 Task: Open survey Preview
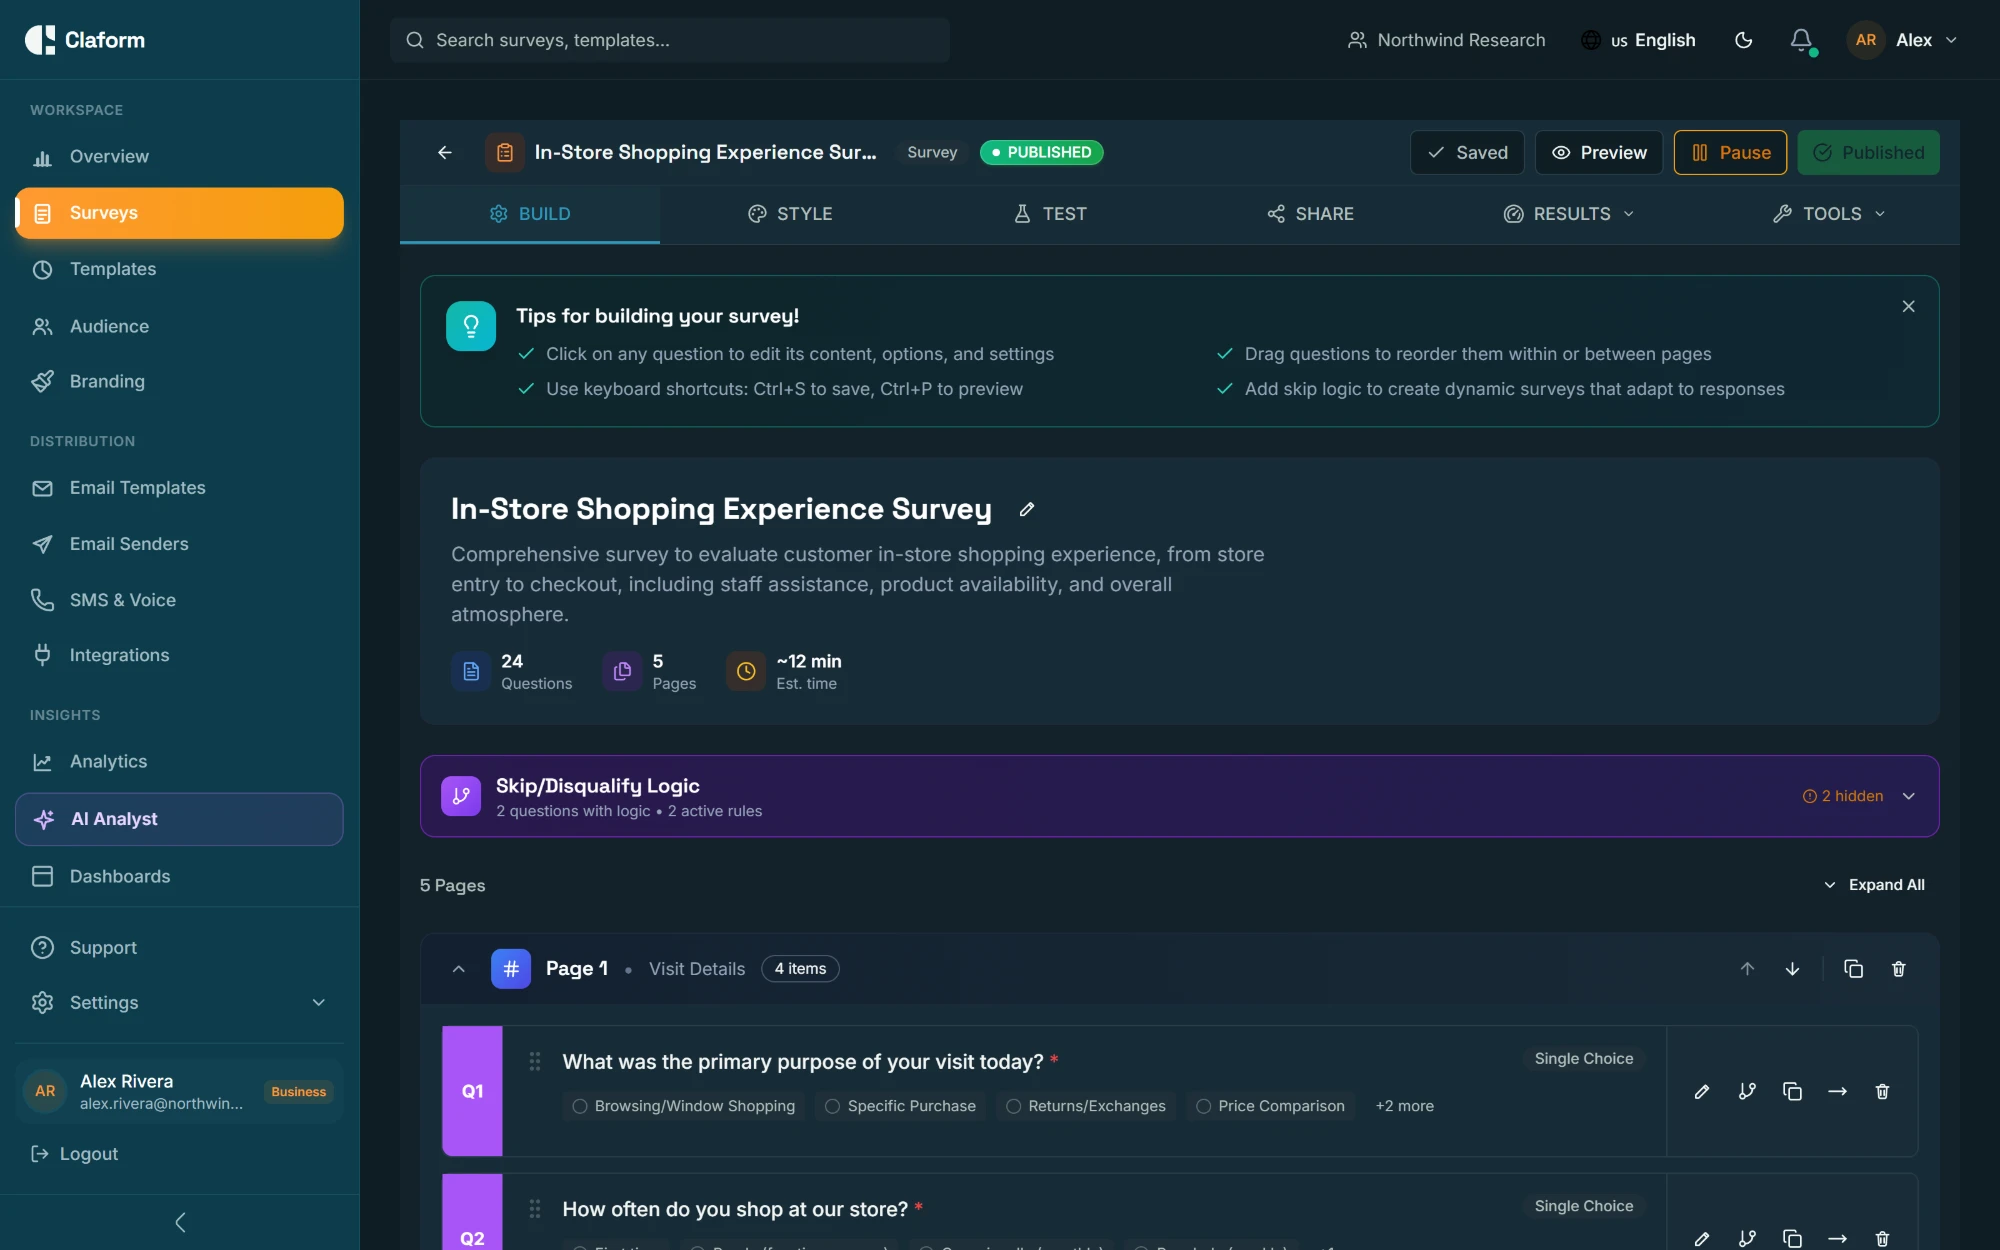[x=1599, y=152]
